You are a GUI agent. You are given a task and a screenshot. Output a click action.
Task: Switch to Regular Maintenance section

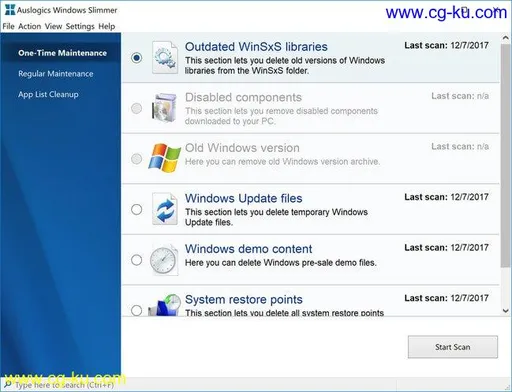(56, 74)
